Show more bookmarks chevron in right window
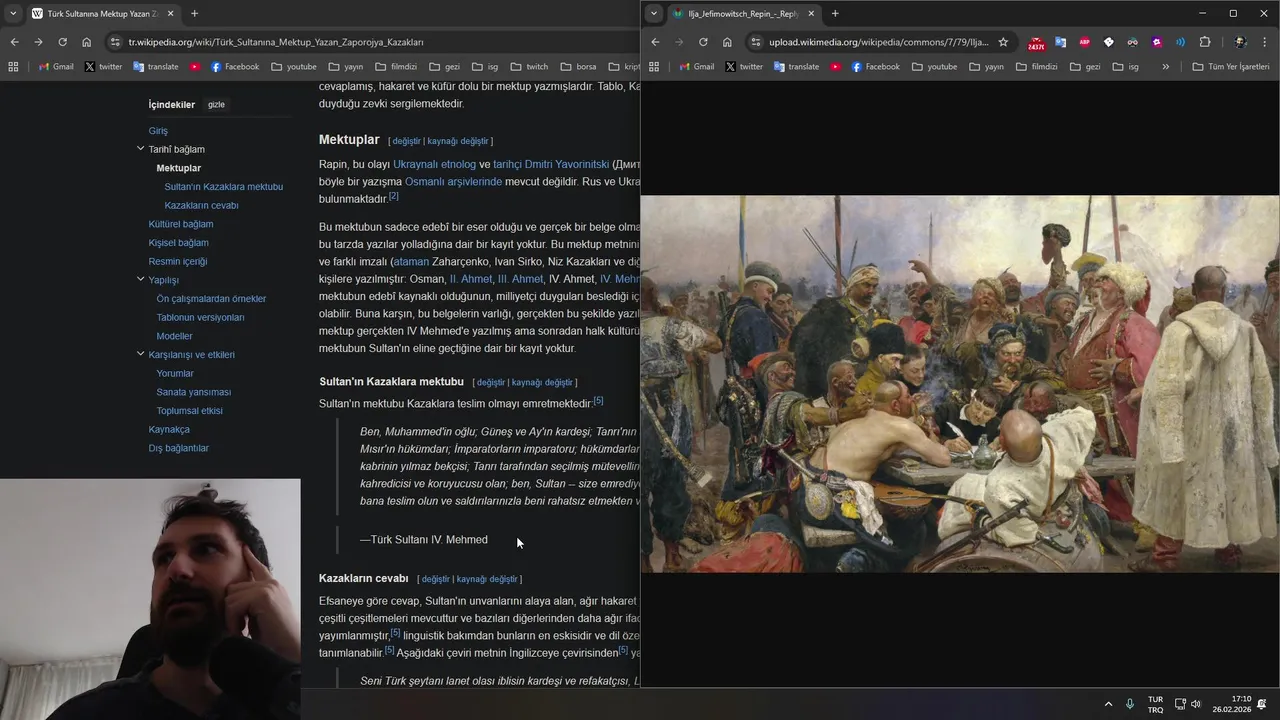This screenshot has width=1280, height=720. [1165, 67]
